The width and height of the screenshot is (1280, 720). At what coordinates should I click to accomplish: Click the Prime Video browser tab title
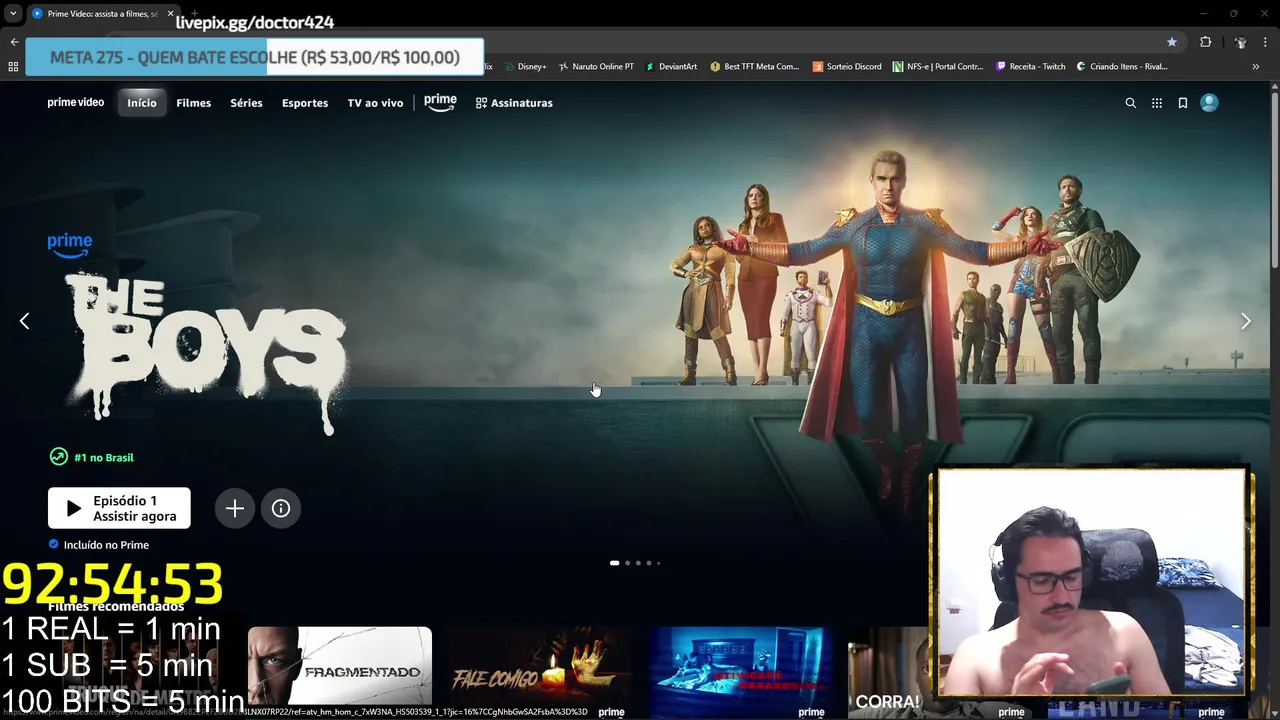point(102,14)
